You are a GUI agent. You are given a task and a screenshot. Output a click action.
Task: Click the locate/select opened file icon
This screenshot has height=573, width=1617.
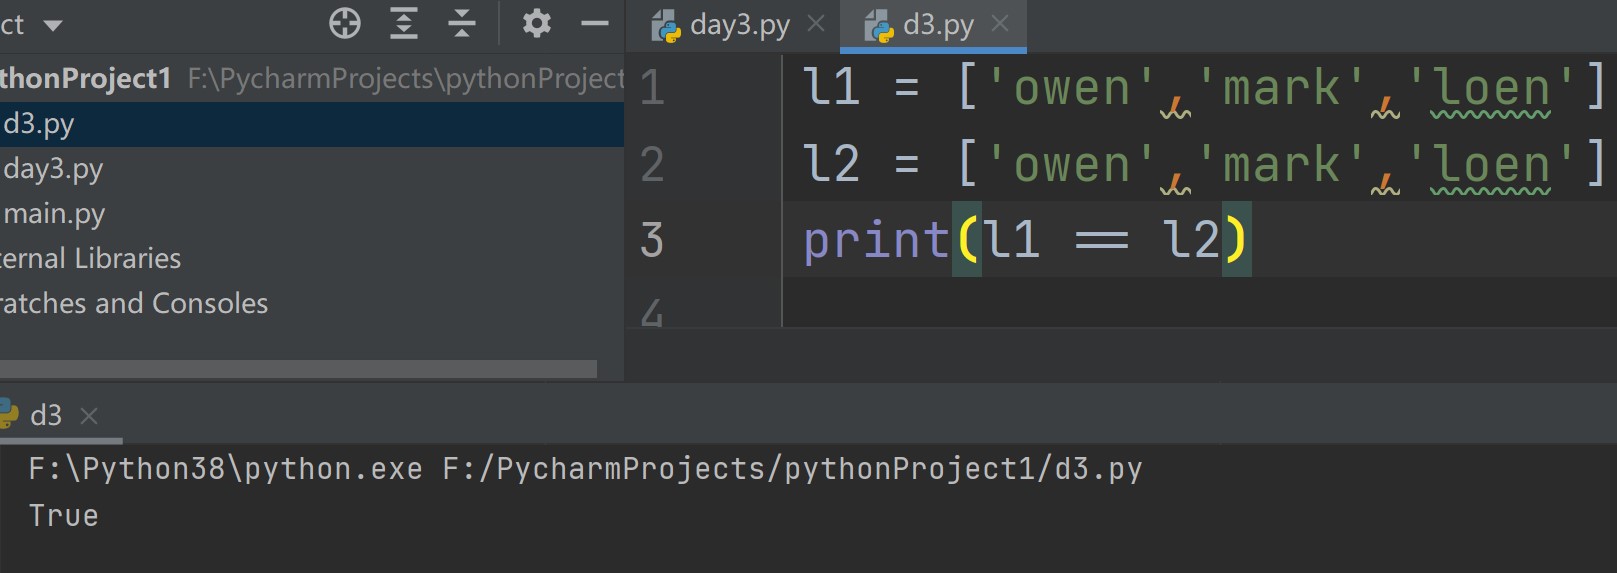click(345, 23)
